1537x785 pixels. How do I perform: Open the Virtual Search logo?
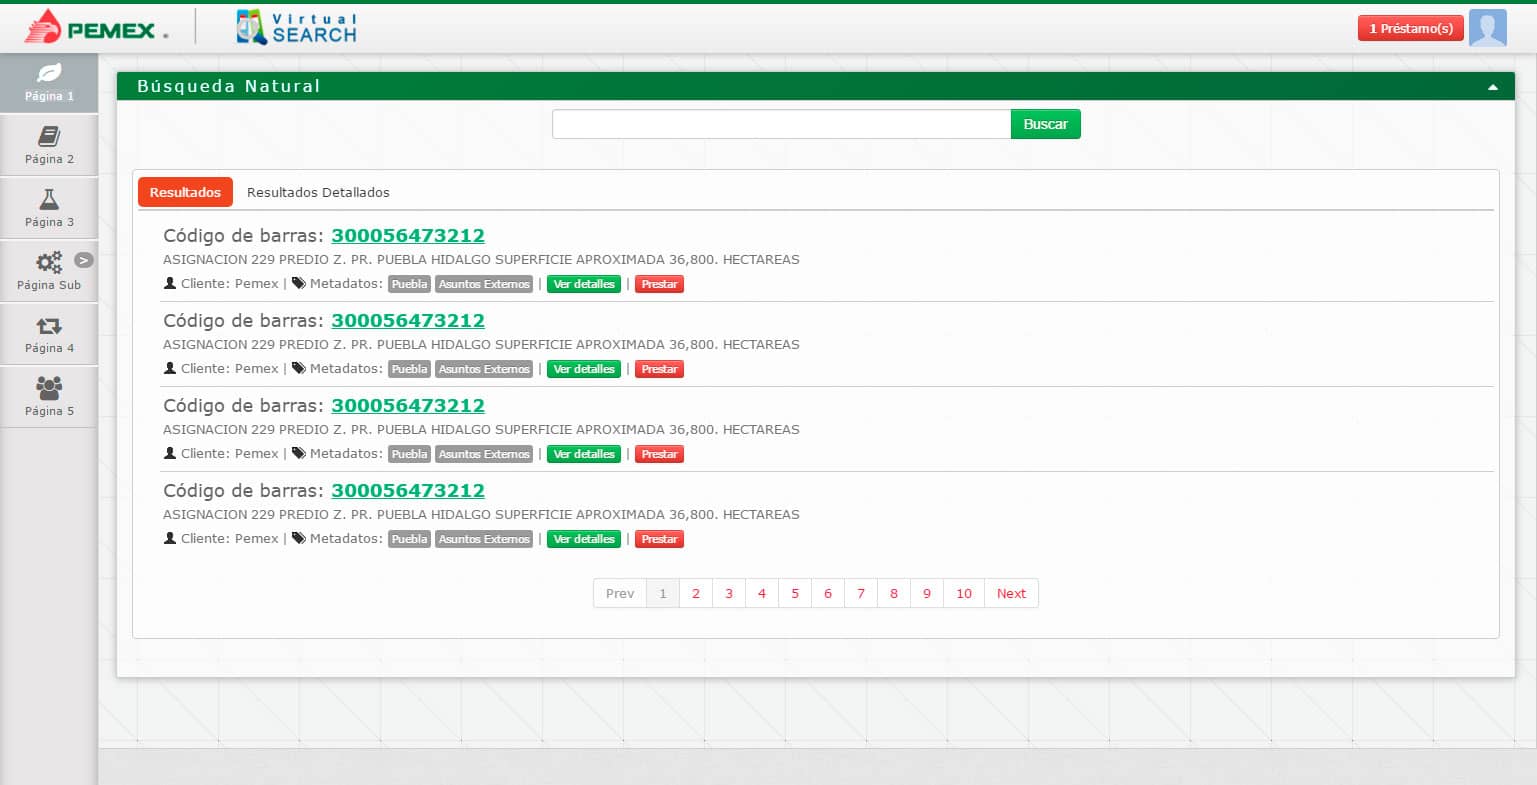click(x=297, y=28)
